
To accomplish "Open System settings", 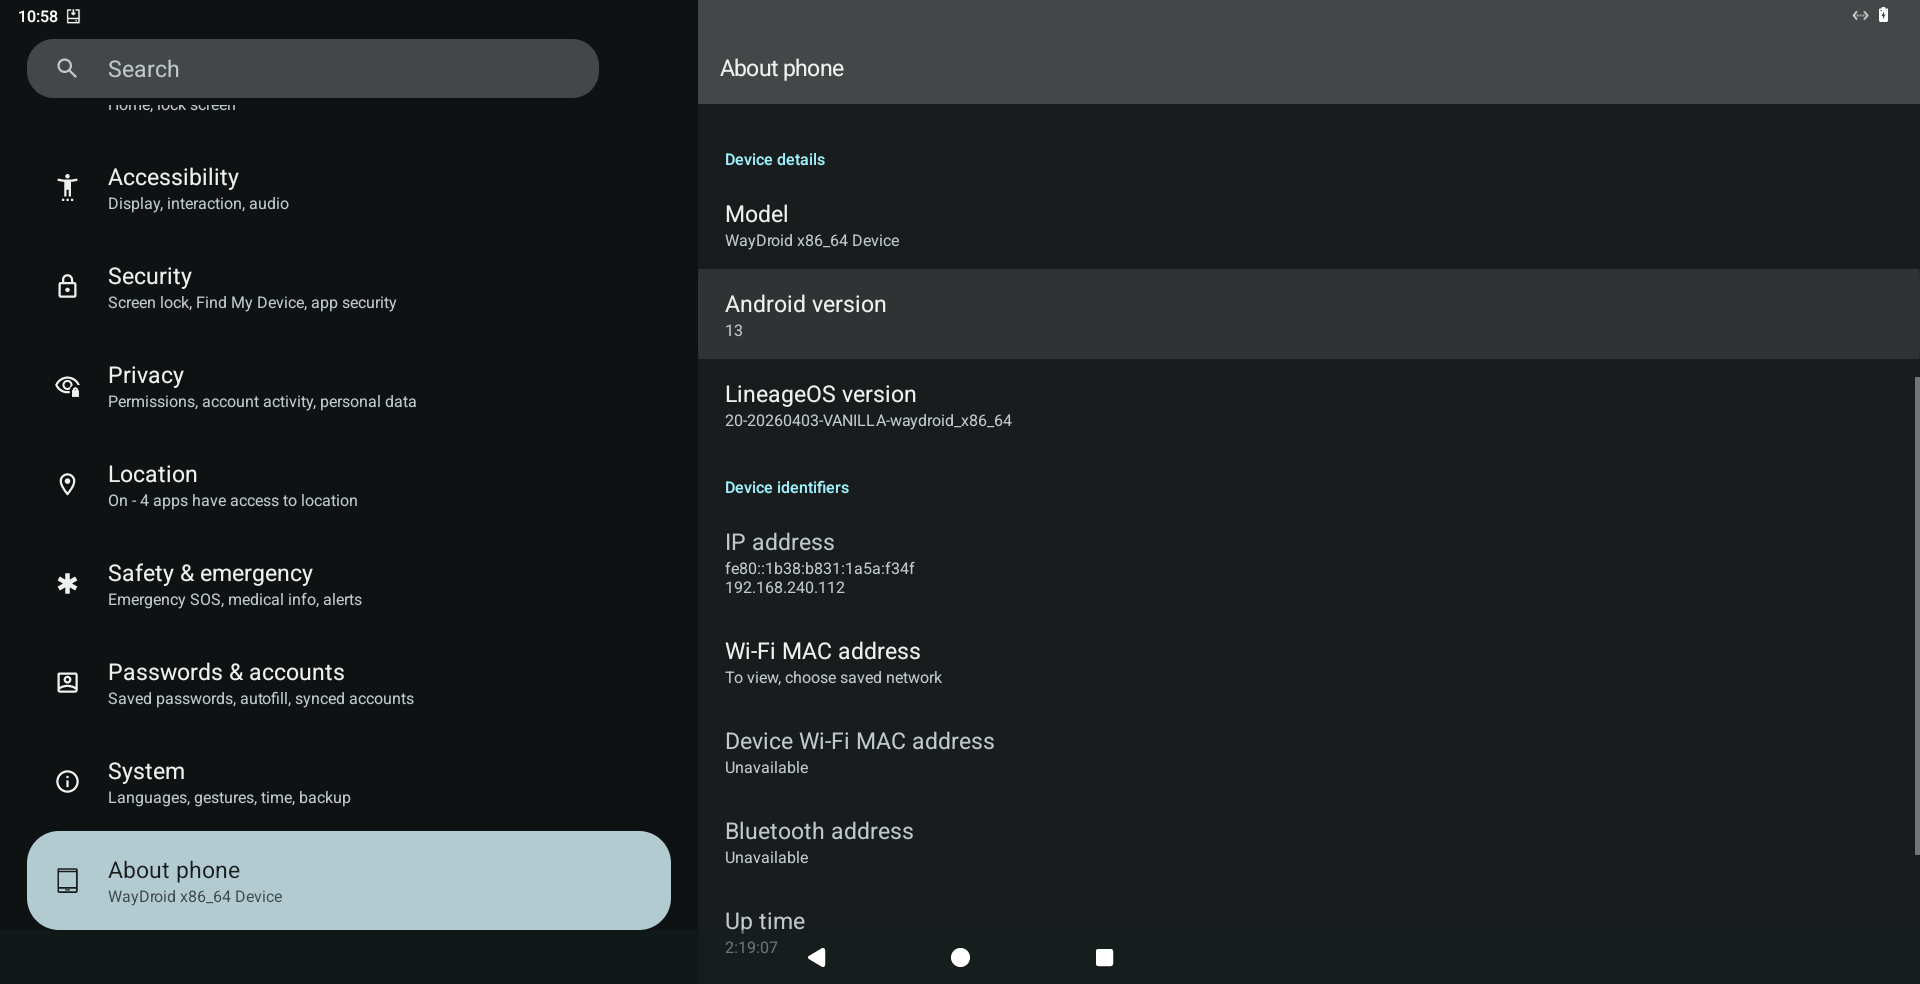I will 349,782.
